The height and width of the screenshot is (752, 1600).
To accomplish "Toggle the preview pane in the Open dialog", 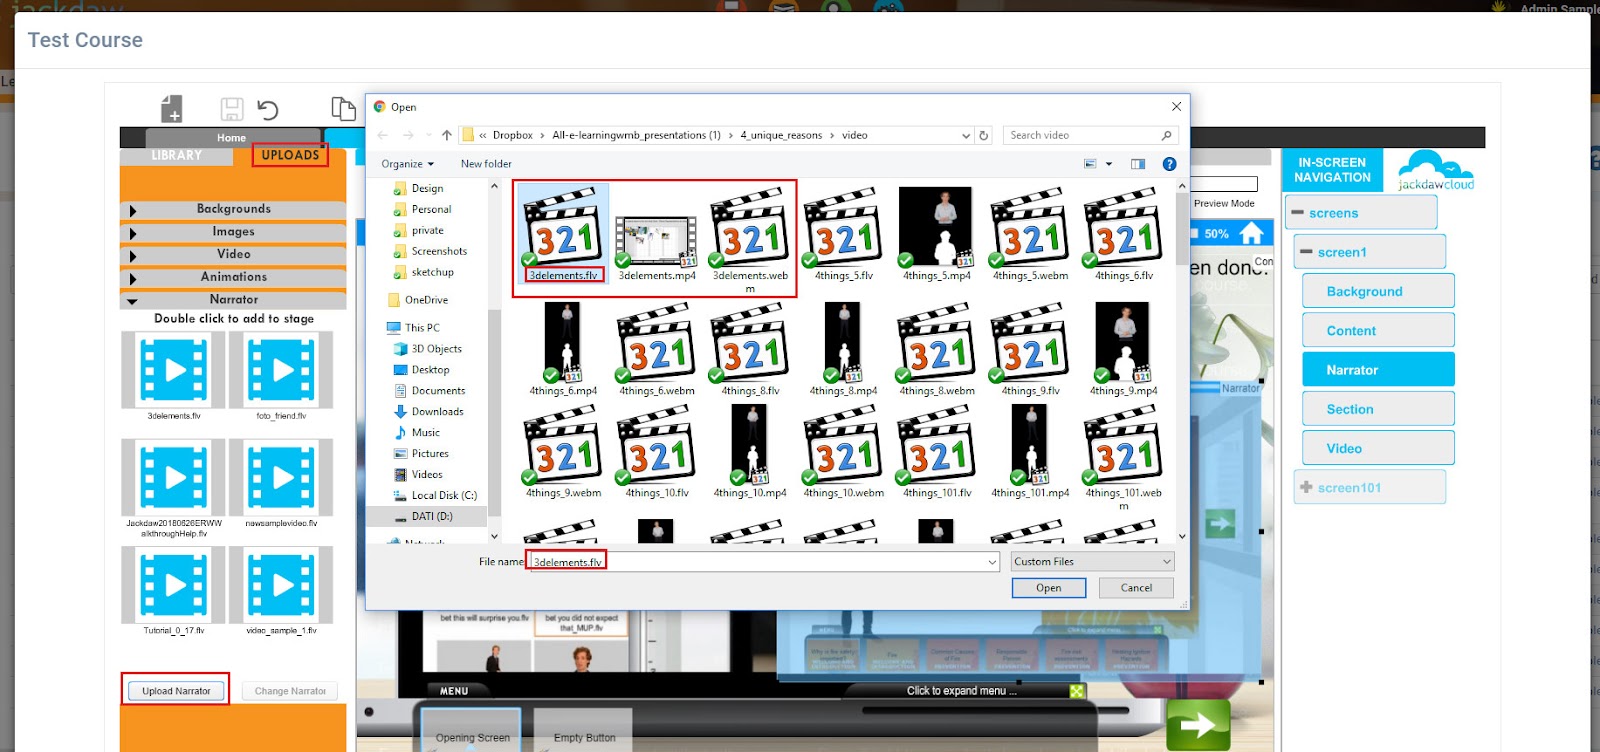I will pyautogui.click(x=1138, y=164).
